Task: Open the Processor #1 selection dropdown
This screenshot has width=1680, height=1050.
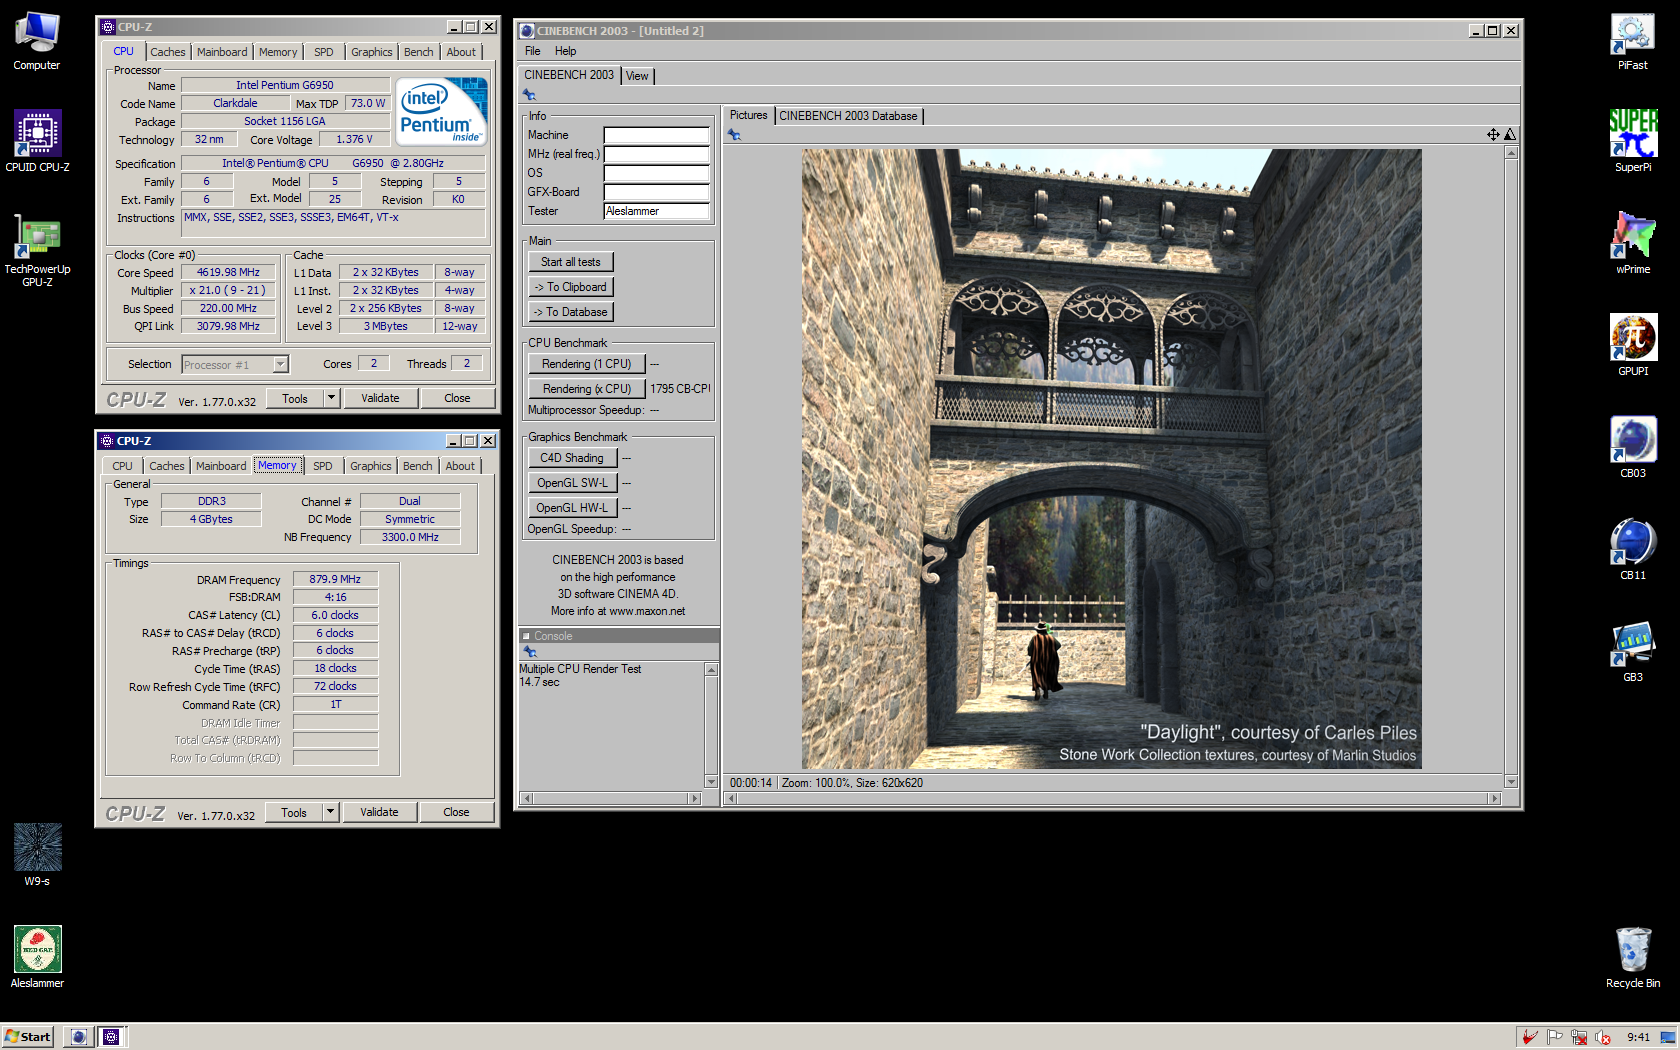Action: point(280,365)
